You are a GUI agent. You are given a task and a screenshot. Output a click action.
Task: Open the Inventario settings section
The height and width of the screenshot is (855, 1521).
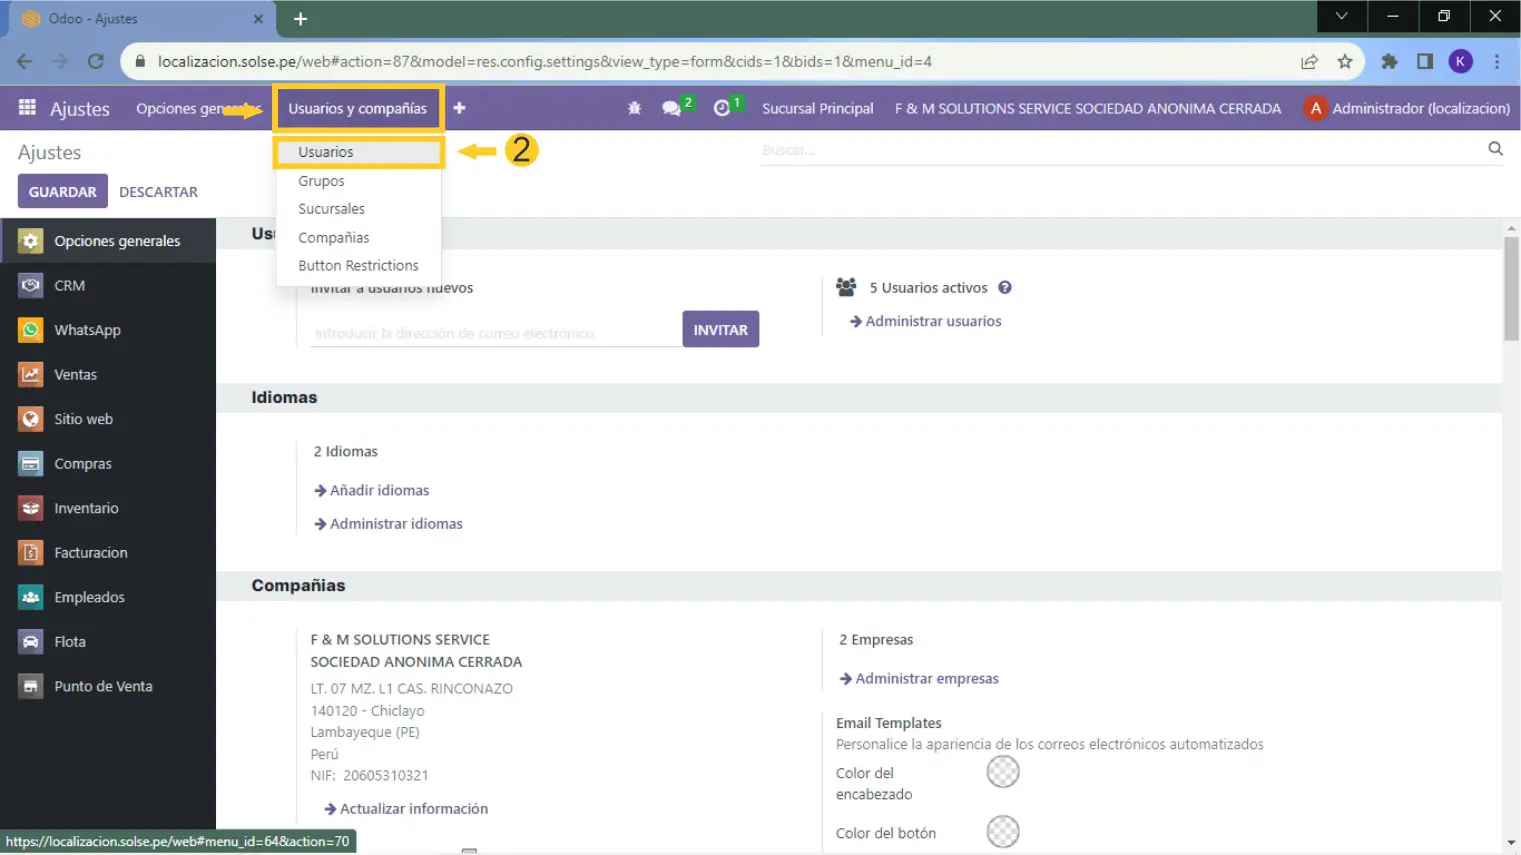coord(108,508)
